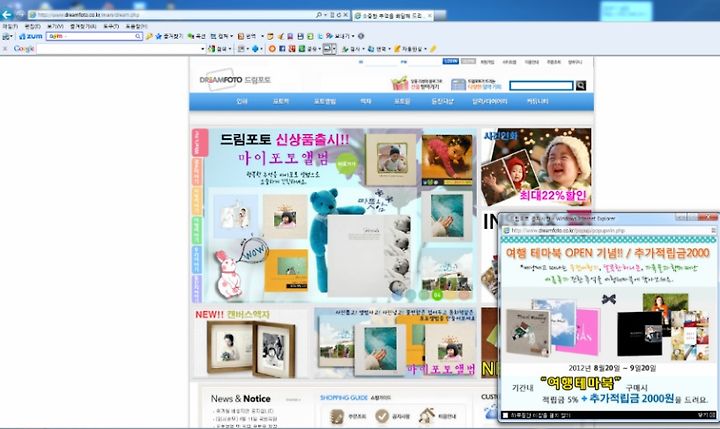
Task: Click the green tab on banner sidebar
Action: [197, 231]
